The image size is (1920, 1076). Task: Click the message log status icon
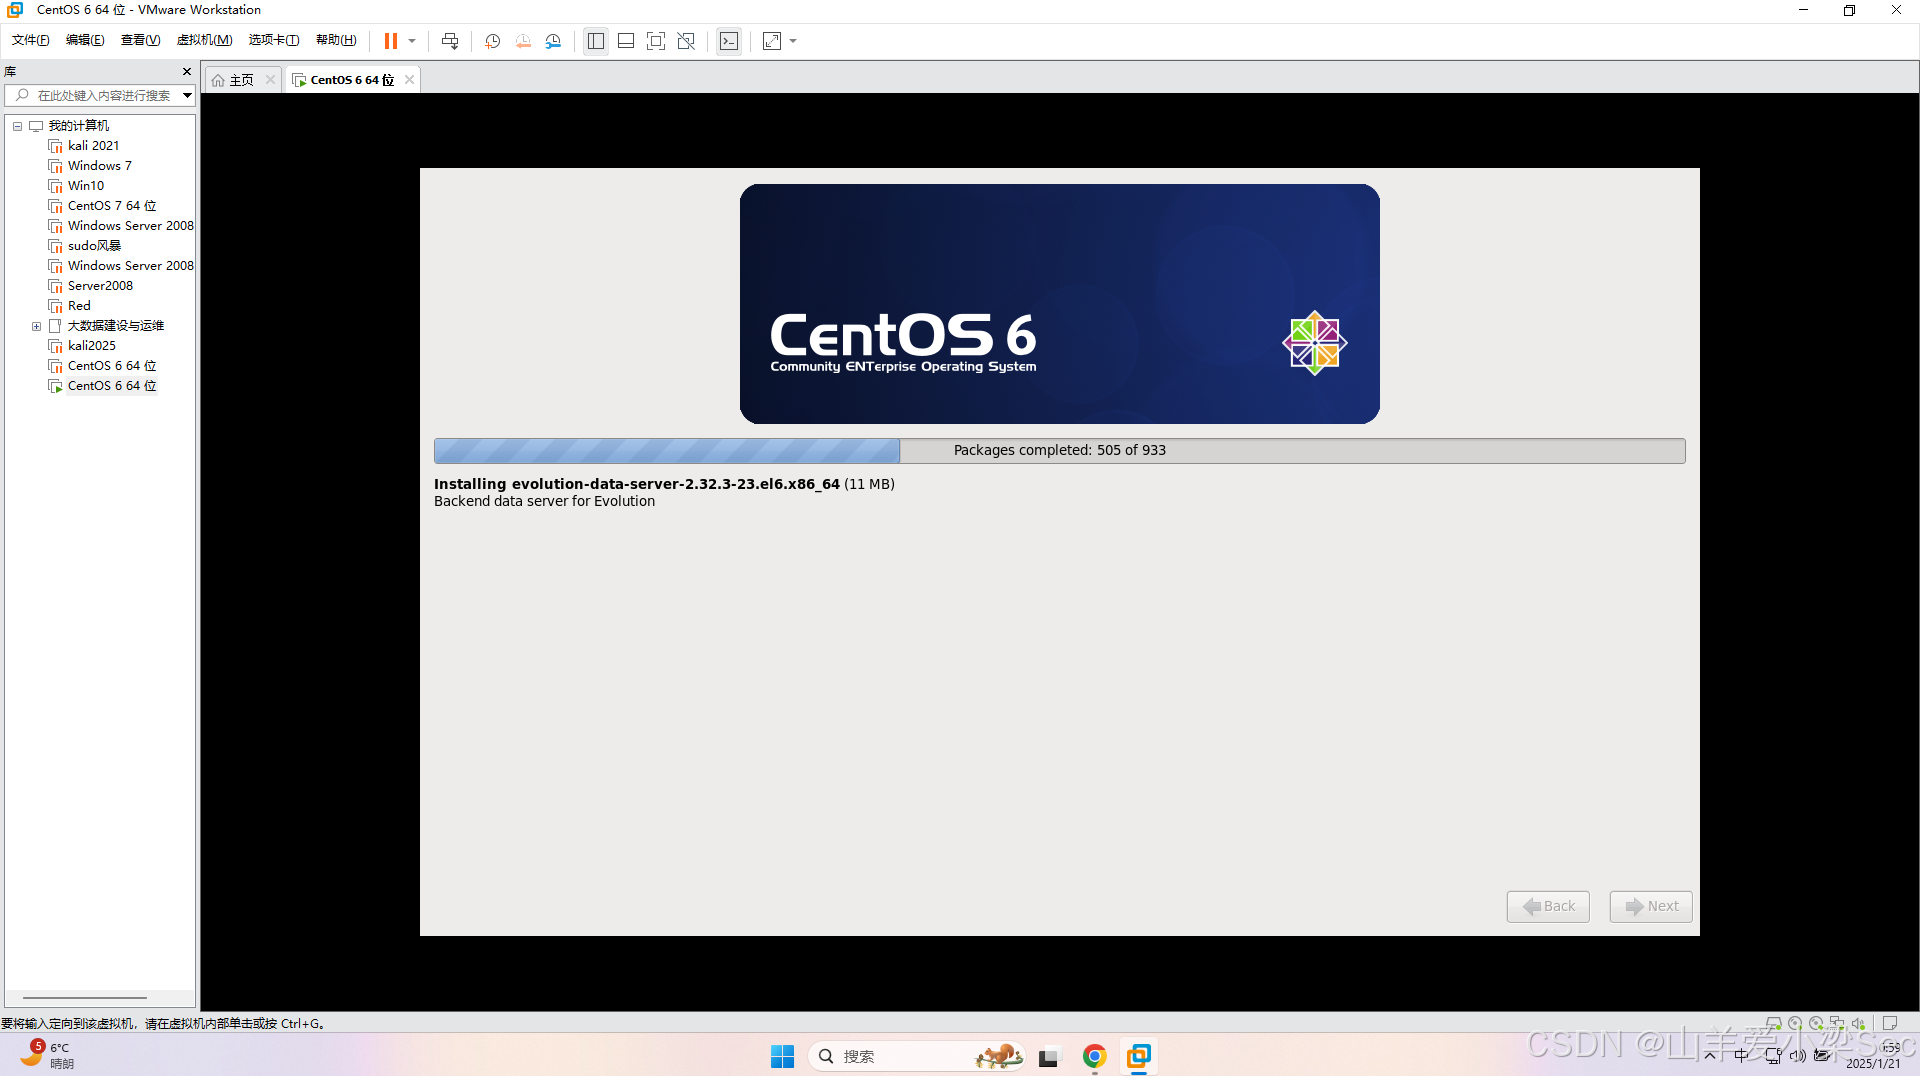pos(1890,1023)
